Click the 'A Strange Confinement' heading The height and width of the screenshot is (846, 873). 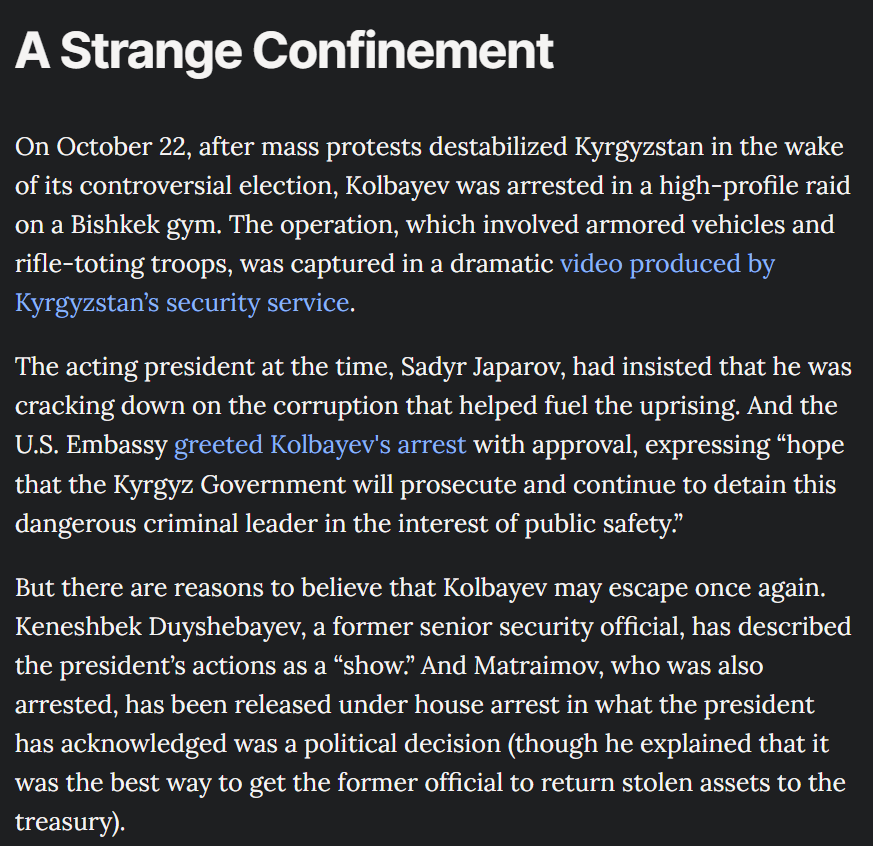coord(284,51)
